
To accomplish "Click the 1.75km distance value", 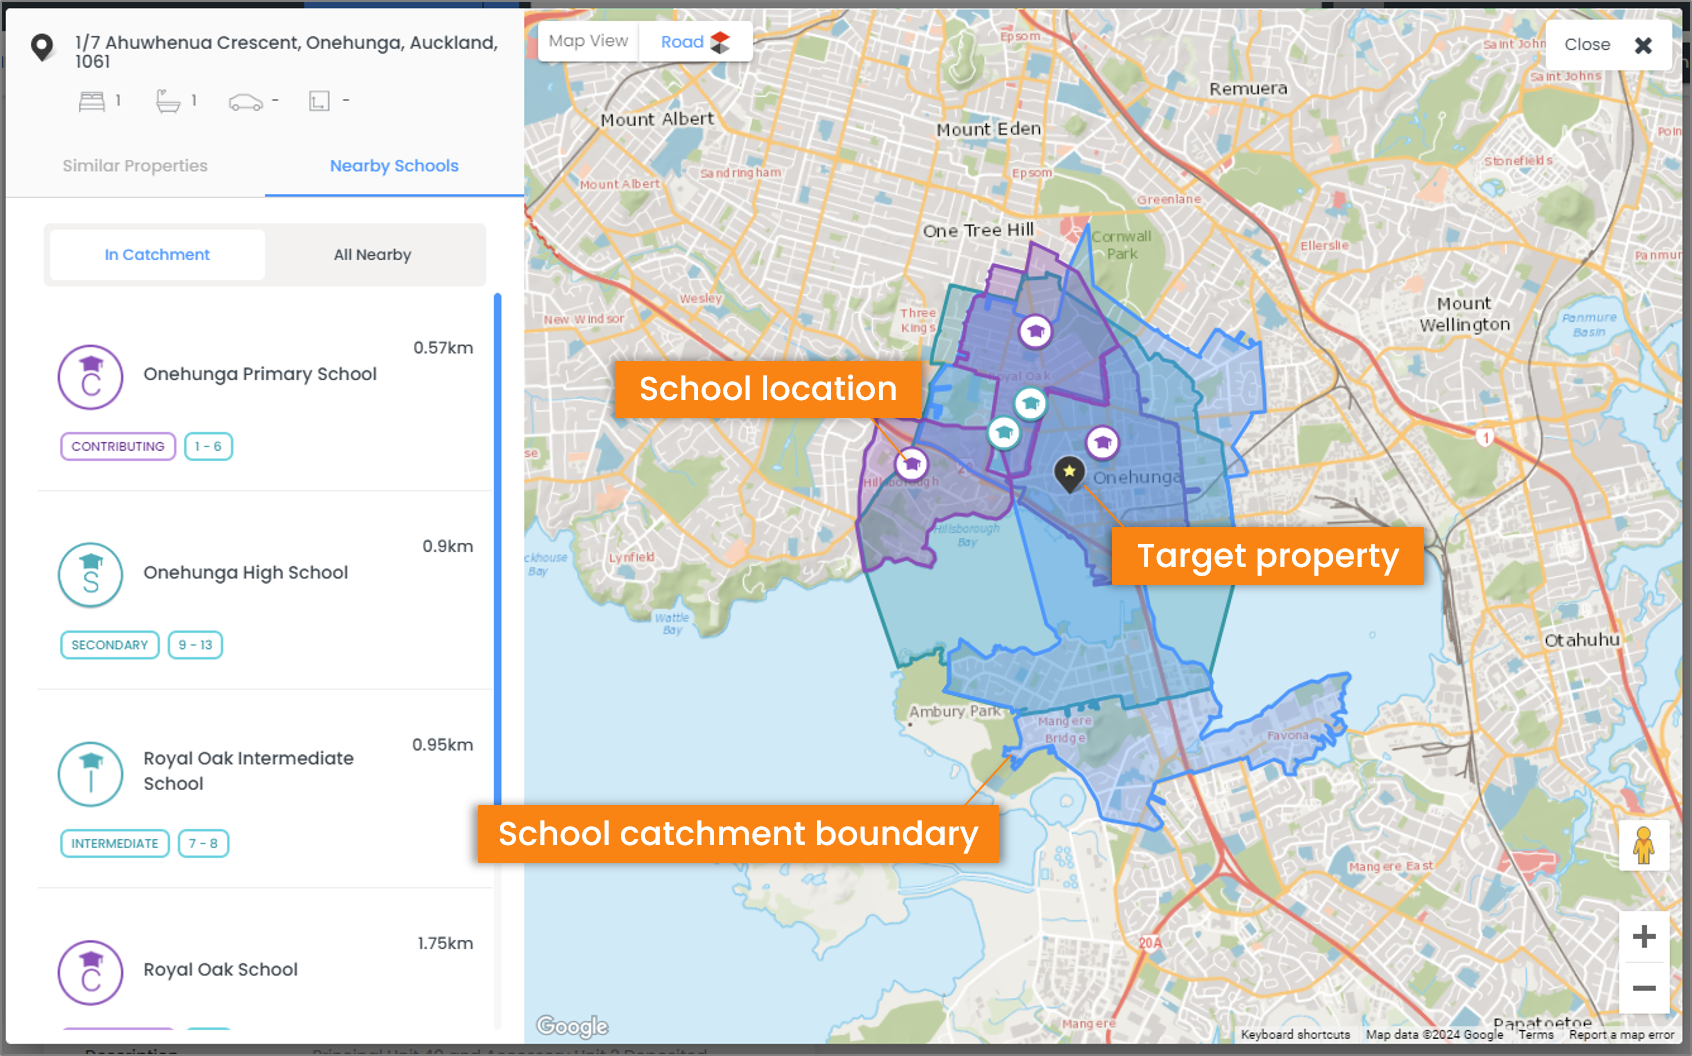I will 445,943.
